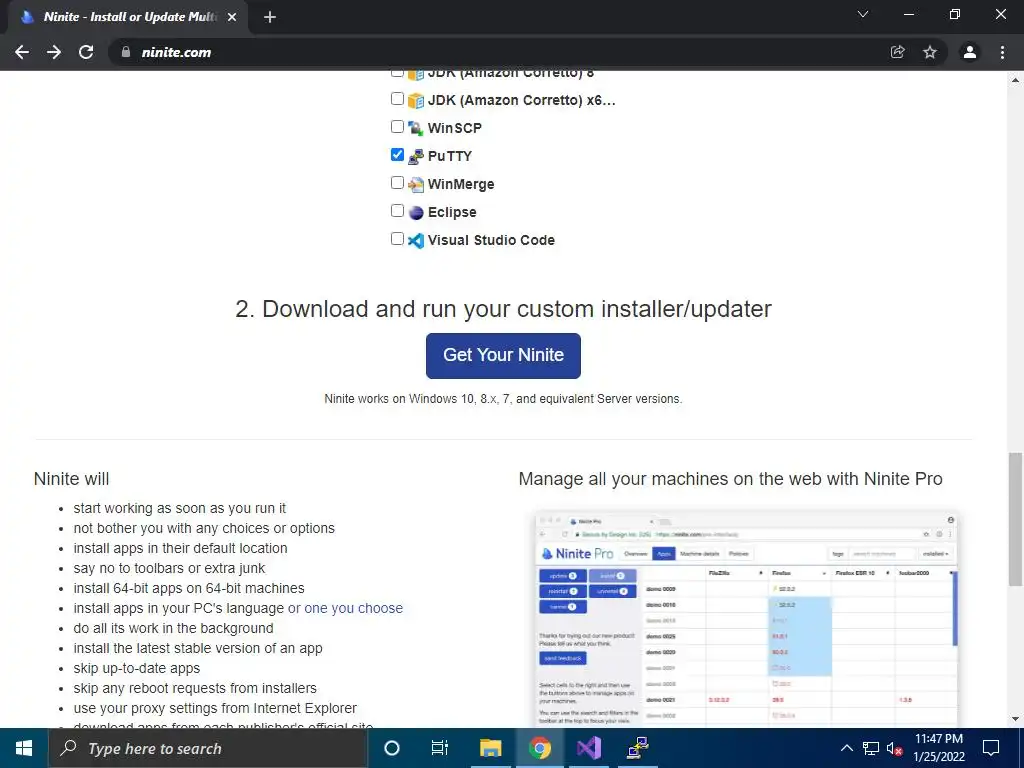Open the PuTTY taskbar icon
Image resolution: width=1024 pixels, height=768 pixels.
pos(637,748)
